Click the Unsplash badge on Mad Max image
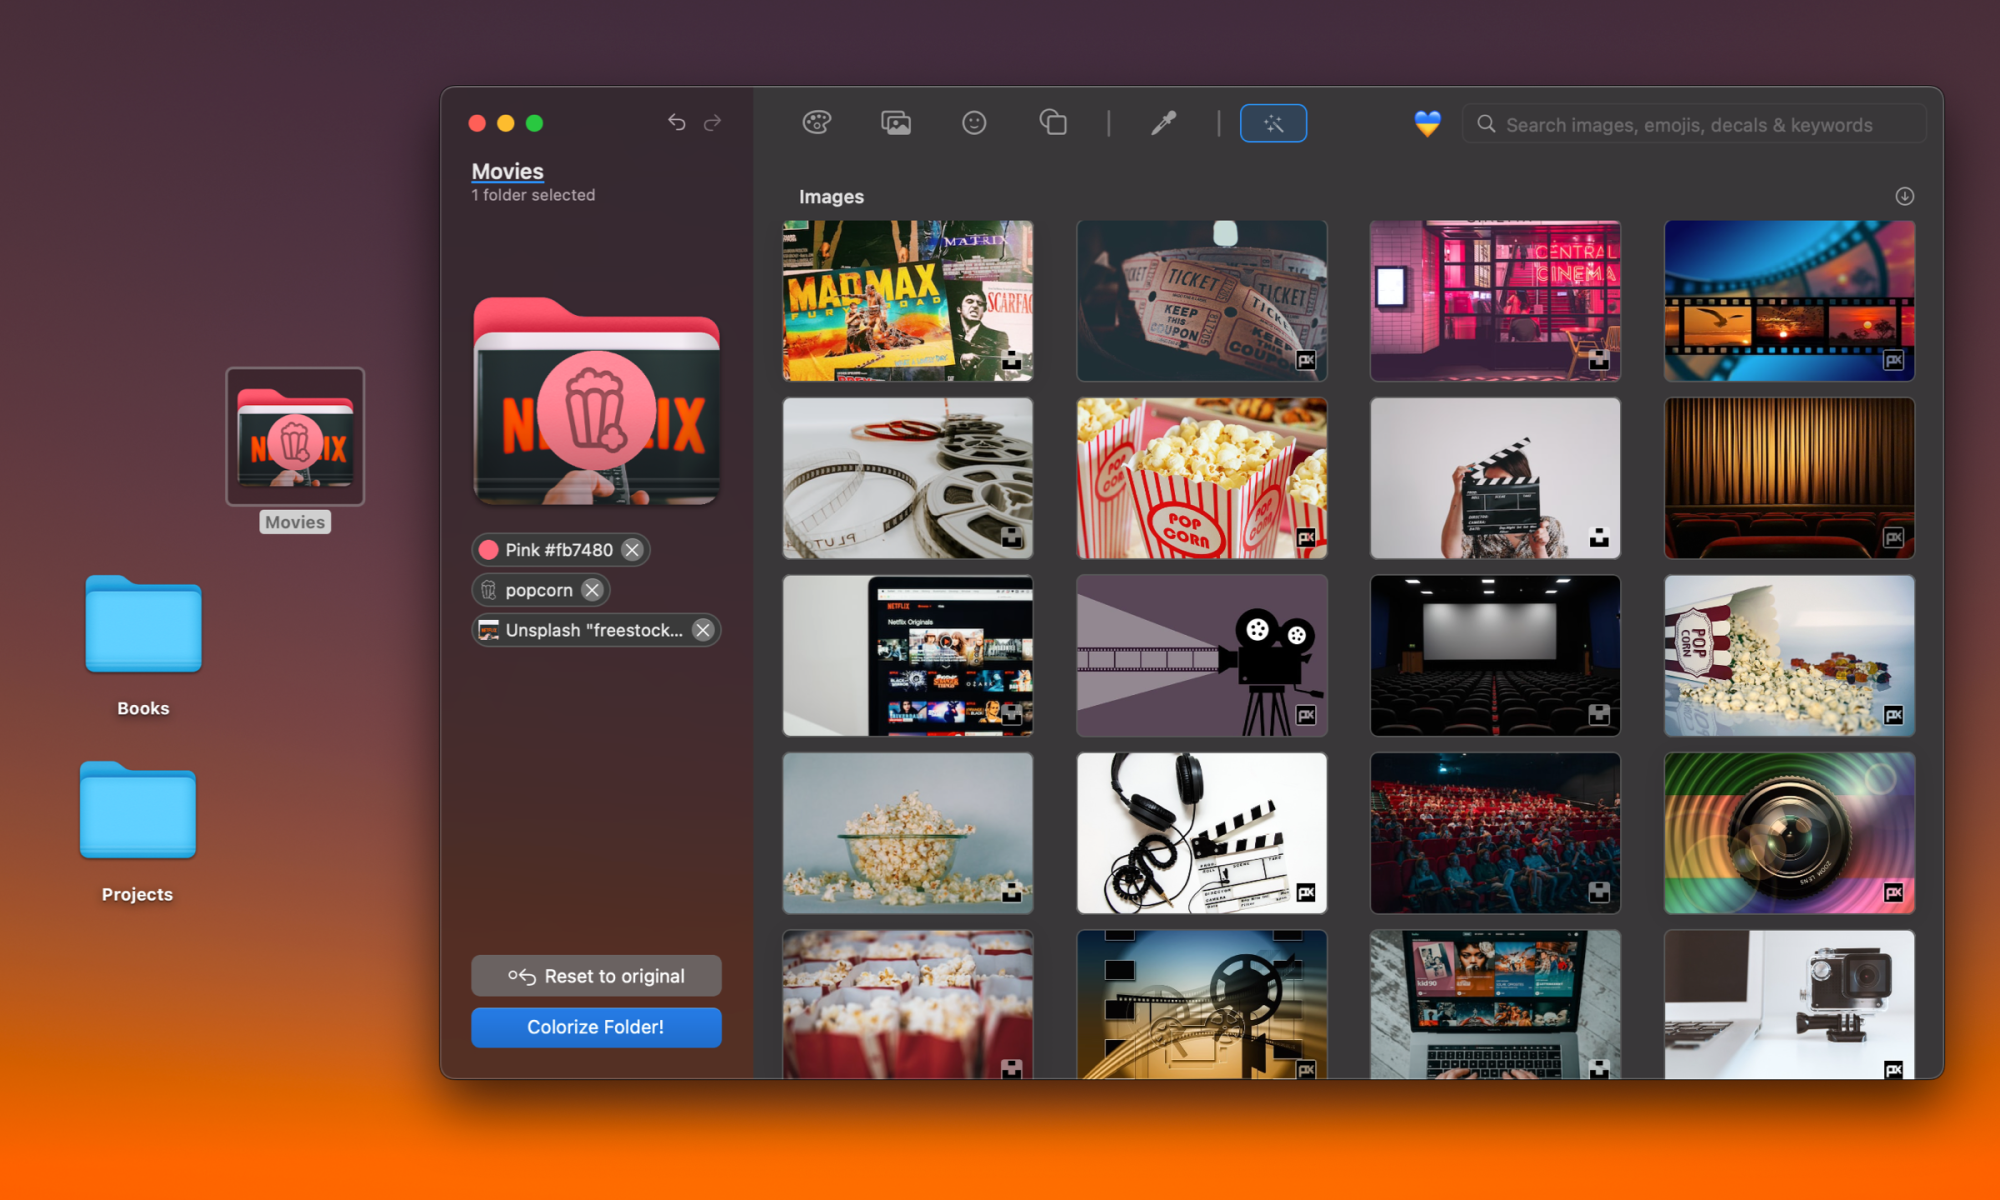This screenshot has height=1200, width=2000. [x=1012, y=360]
